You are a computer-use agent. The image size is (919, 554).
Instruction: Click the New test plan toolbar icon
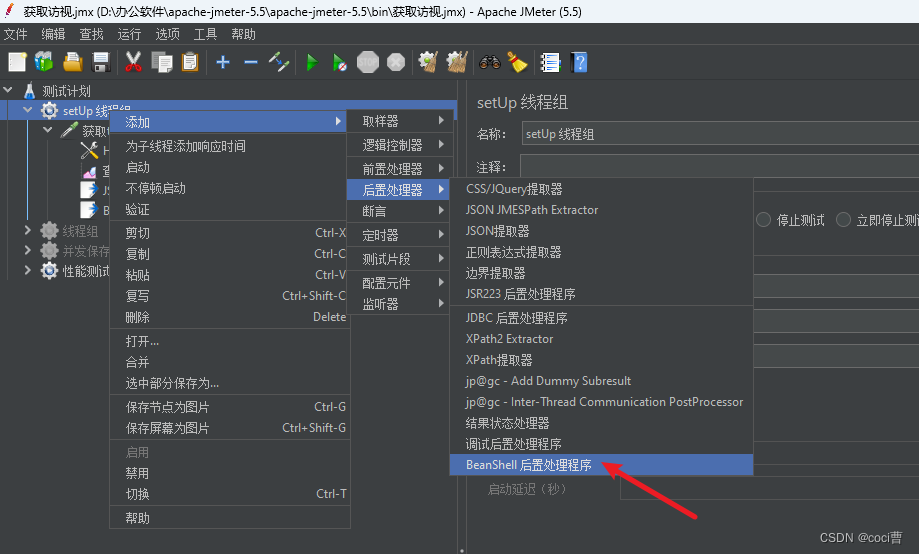pyautogui.click(x=17, y=62)
